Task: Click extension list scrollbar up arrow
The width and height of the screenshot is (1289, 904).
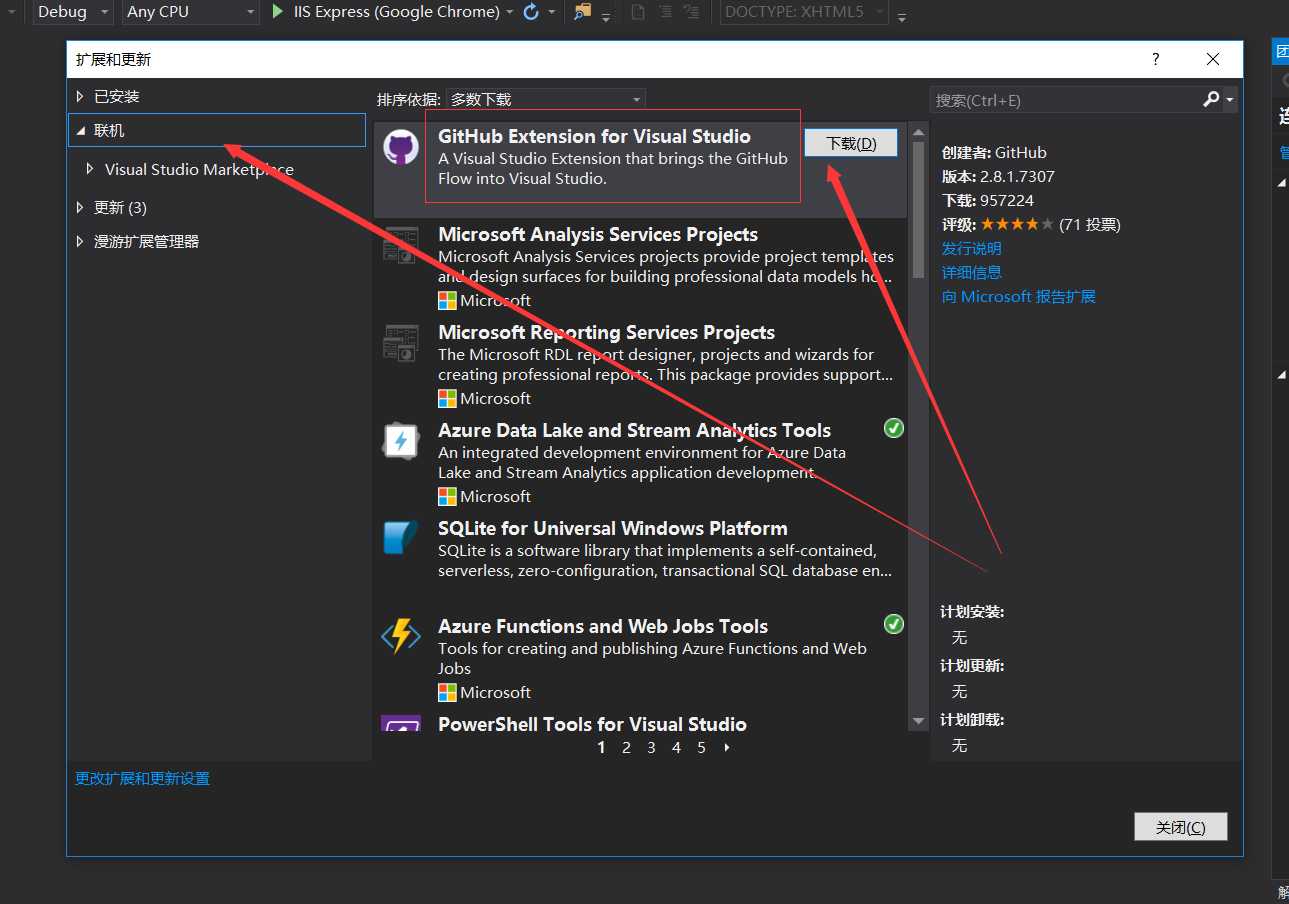Action: click(918, 131)
